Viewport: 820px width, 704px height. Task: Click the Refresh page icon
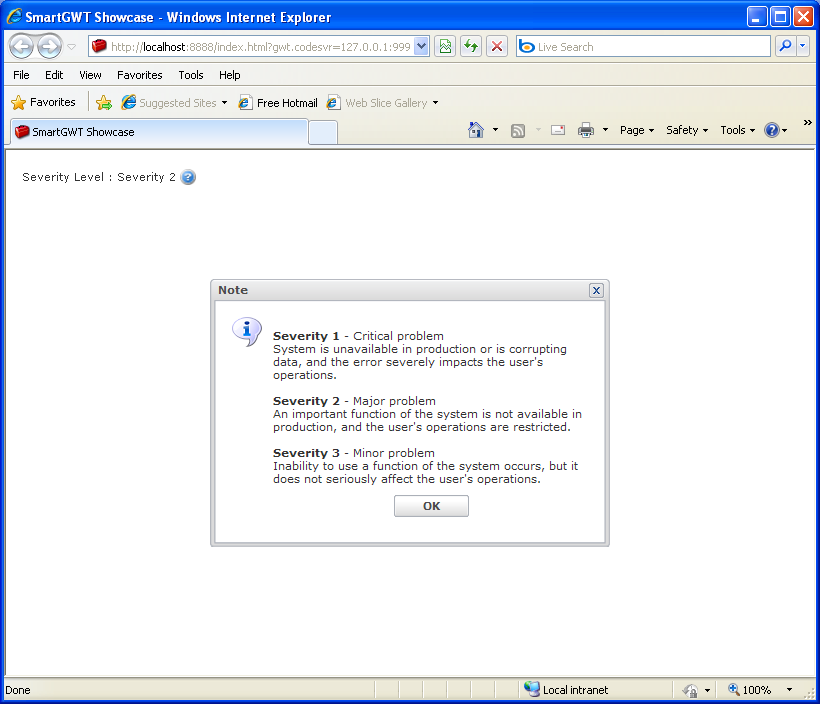[471, 47]
